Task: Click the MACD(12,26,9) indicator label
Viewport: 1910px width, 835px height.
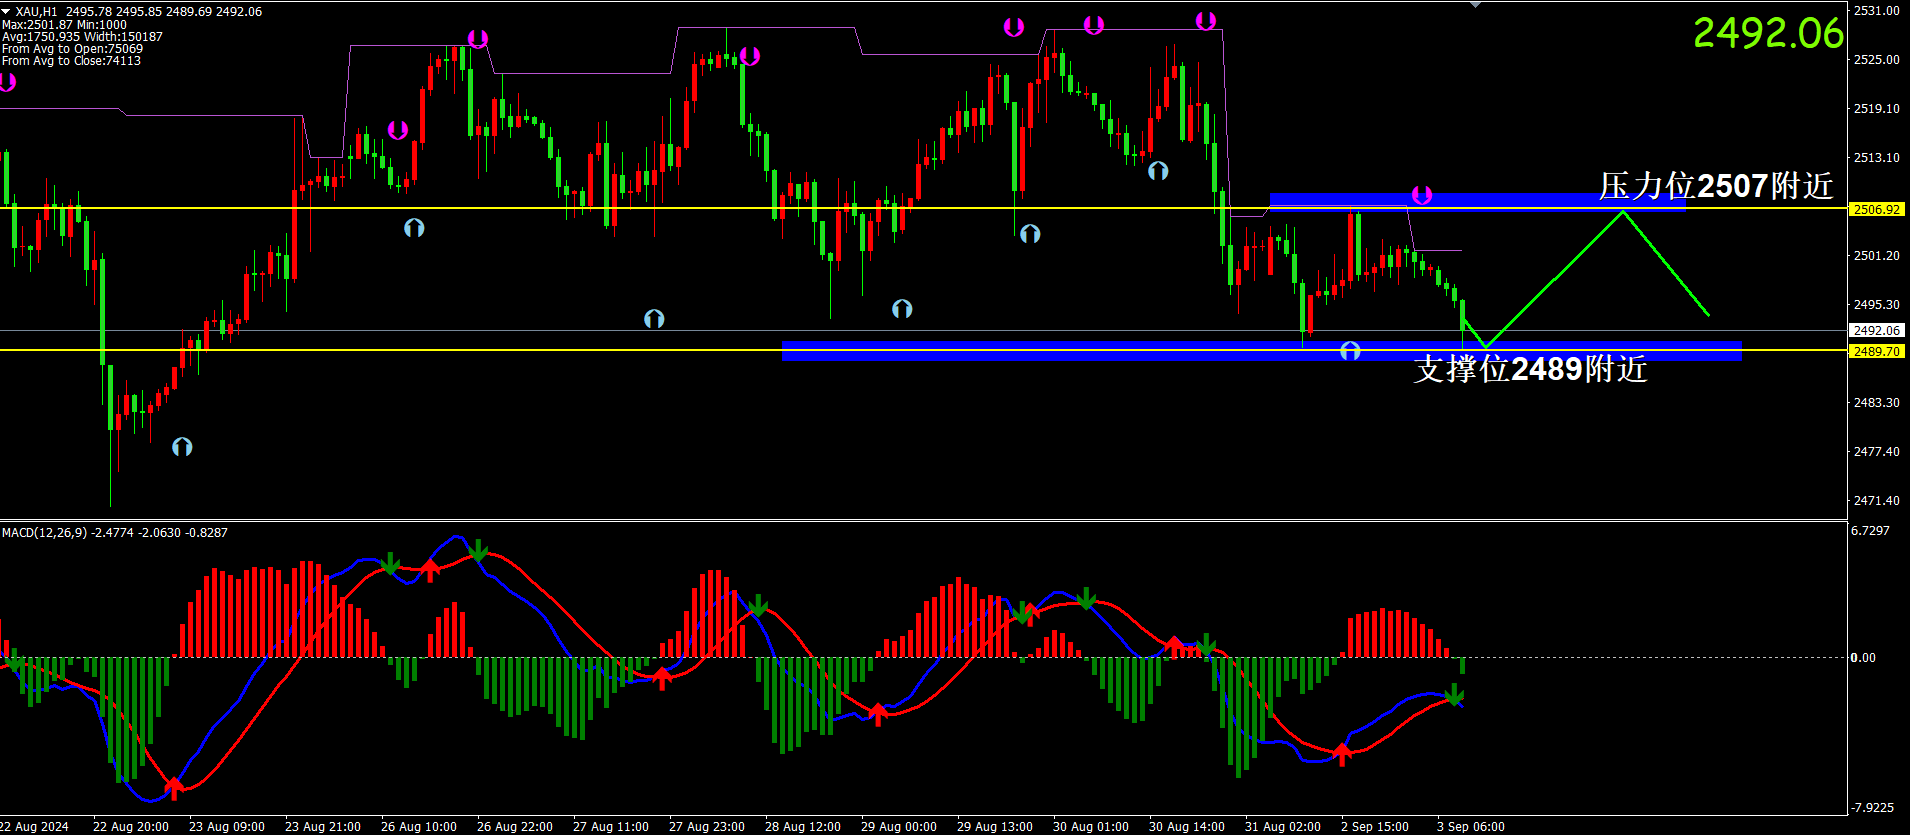Action: tap(115, 532)
